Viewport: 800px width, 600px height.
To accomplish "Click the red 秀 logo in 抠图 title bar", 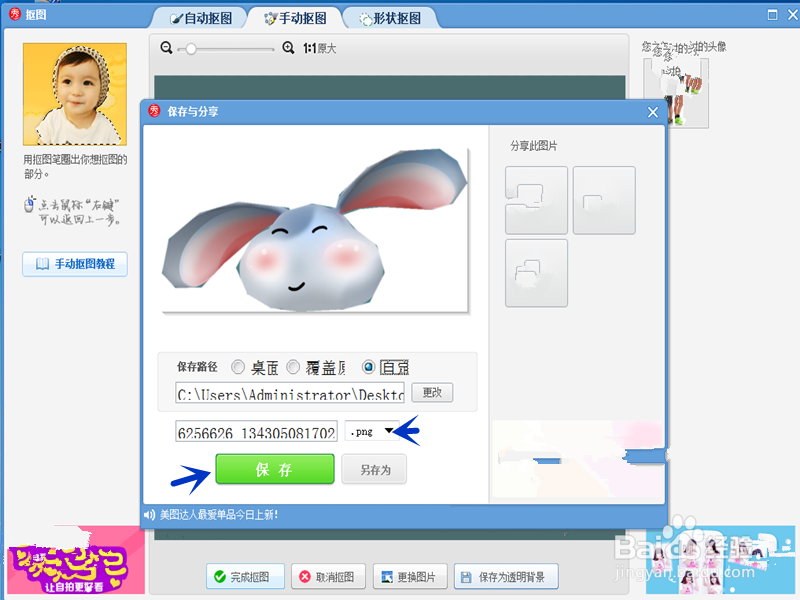I will (15, 14).
